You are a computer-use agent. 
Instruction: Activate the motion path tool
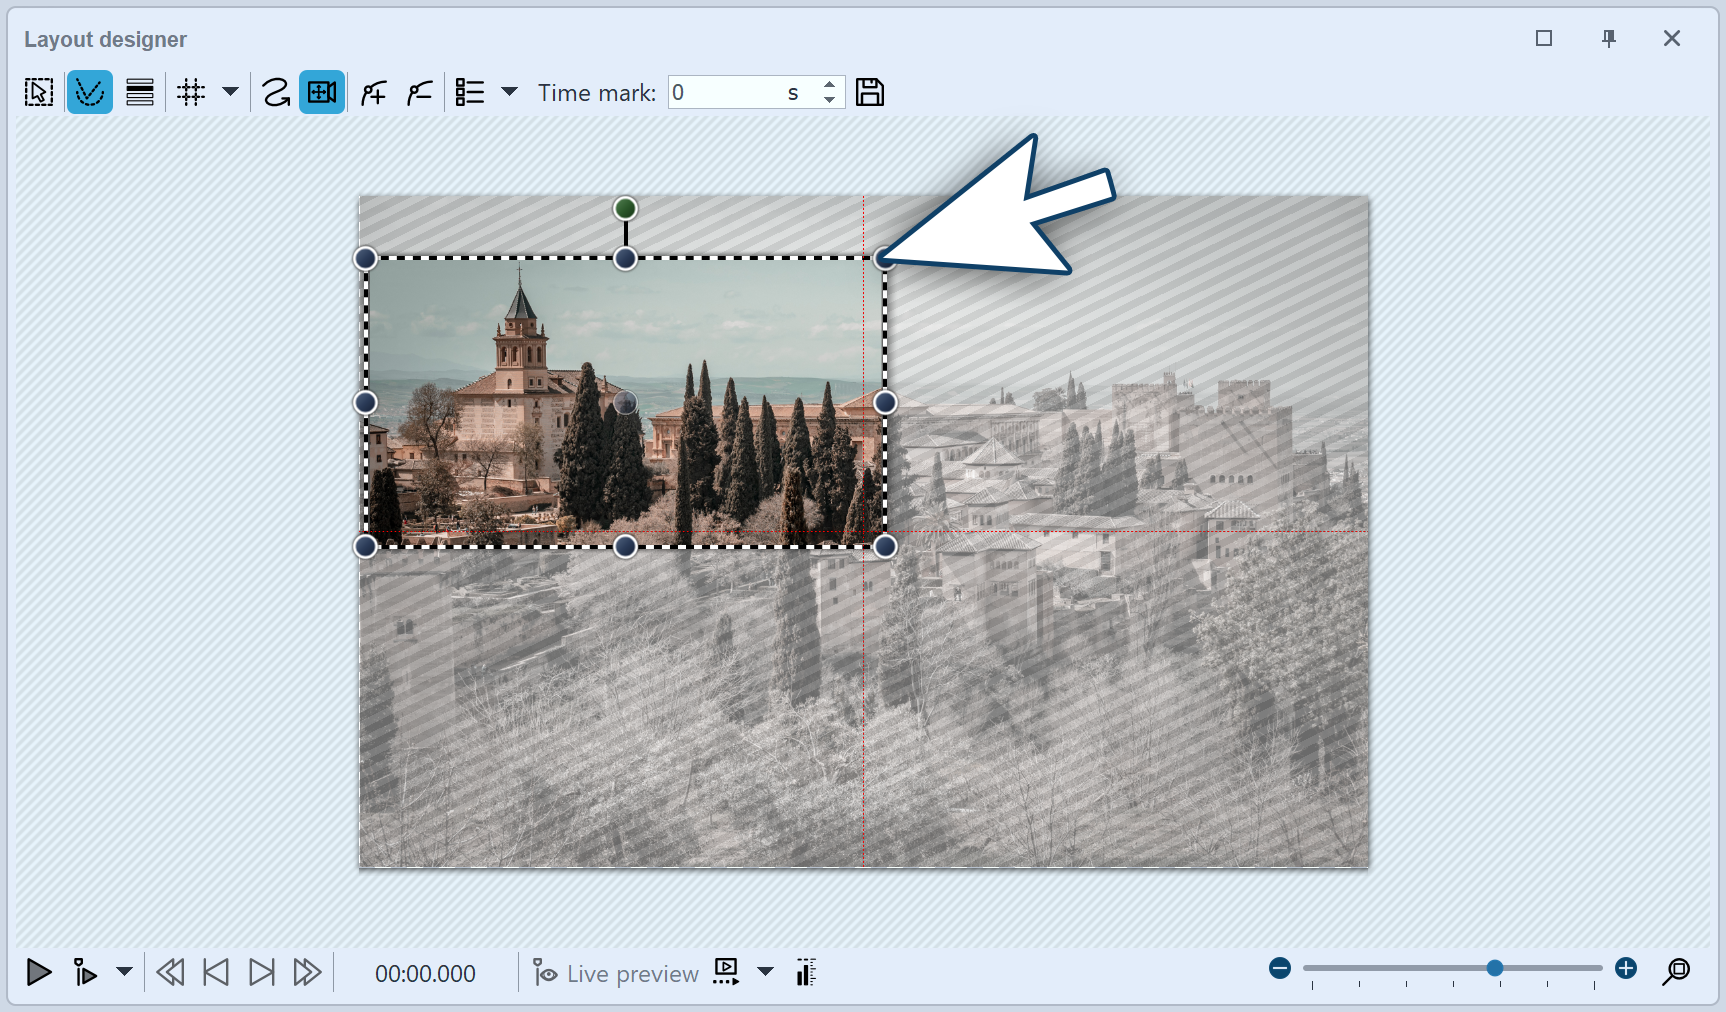click(90, 91)
